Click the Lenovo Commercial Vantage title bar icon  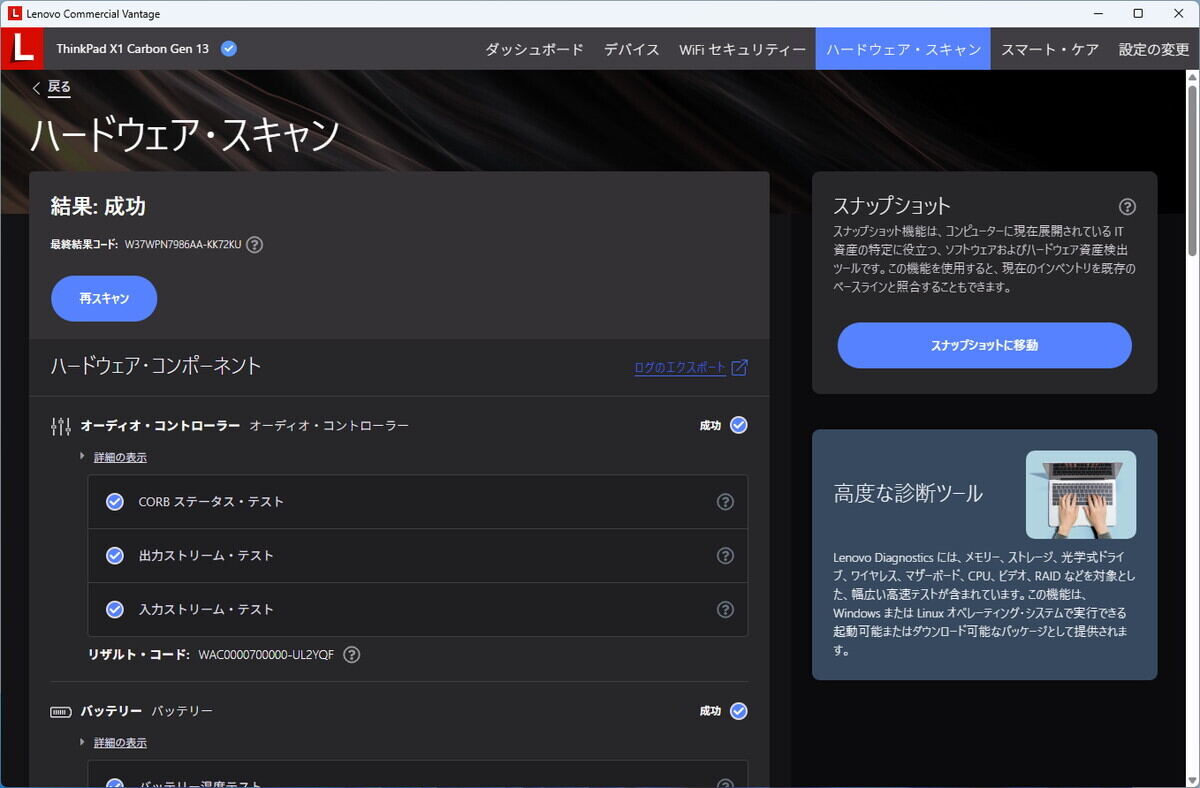tap(12, 14)
